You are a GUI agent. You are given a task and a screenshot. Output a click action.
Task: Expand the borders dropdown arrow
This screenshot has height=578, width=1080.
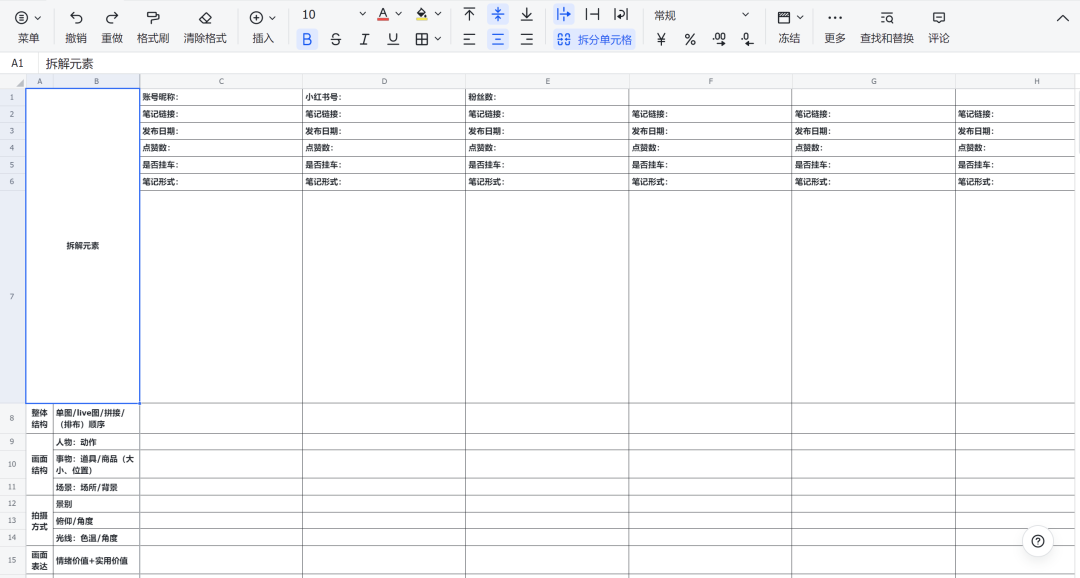(x=438, y=39)
